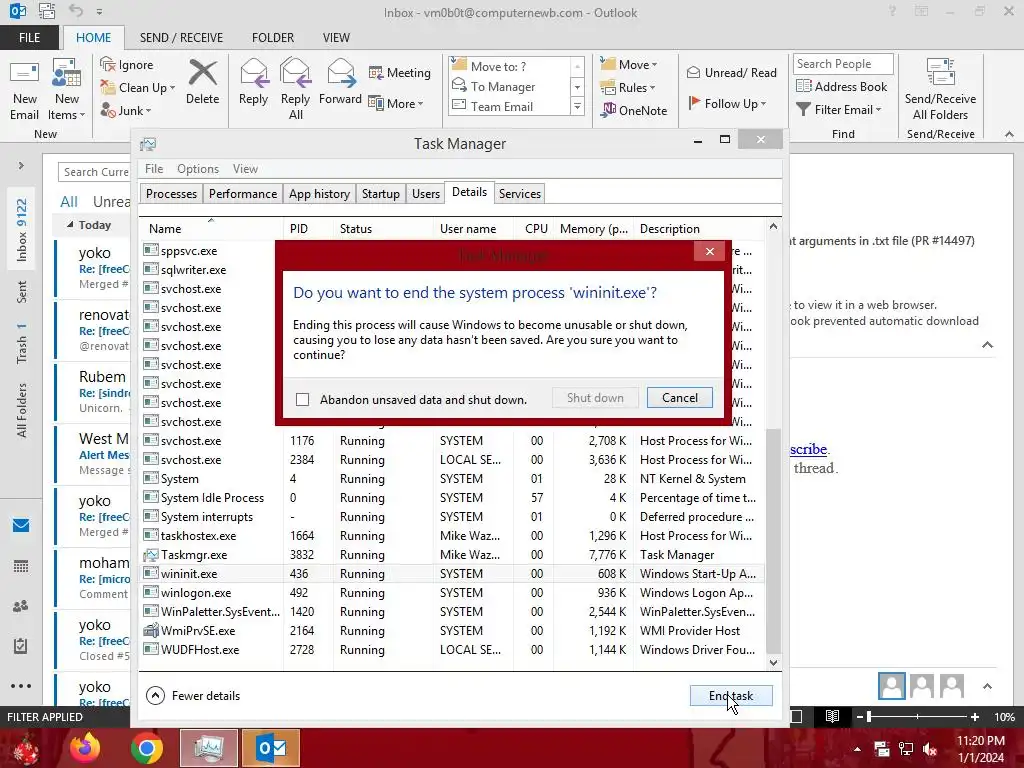Open the Follow Up dropdown

(727, 103)
